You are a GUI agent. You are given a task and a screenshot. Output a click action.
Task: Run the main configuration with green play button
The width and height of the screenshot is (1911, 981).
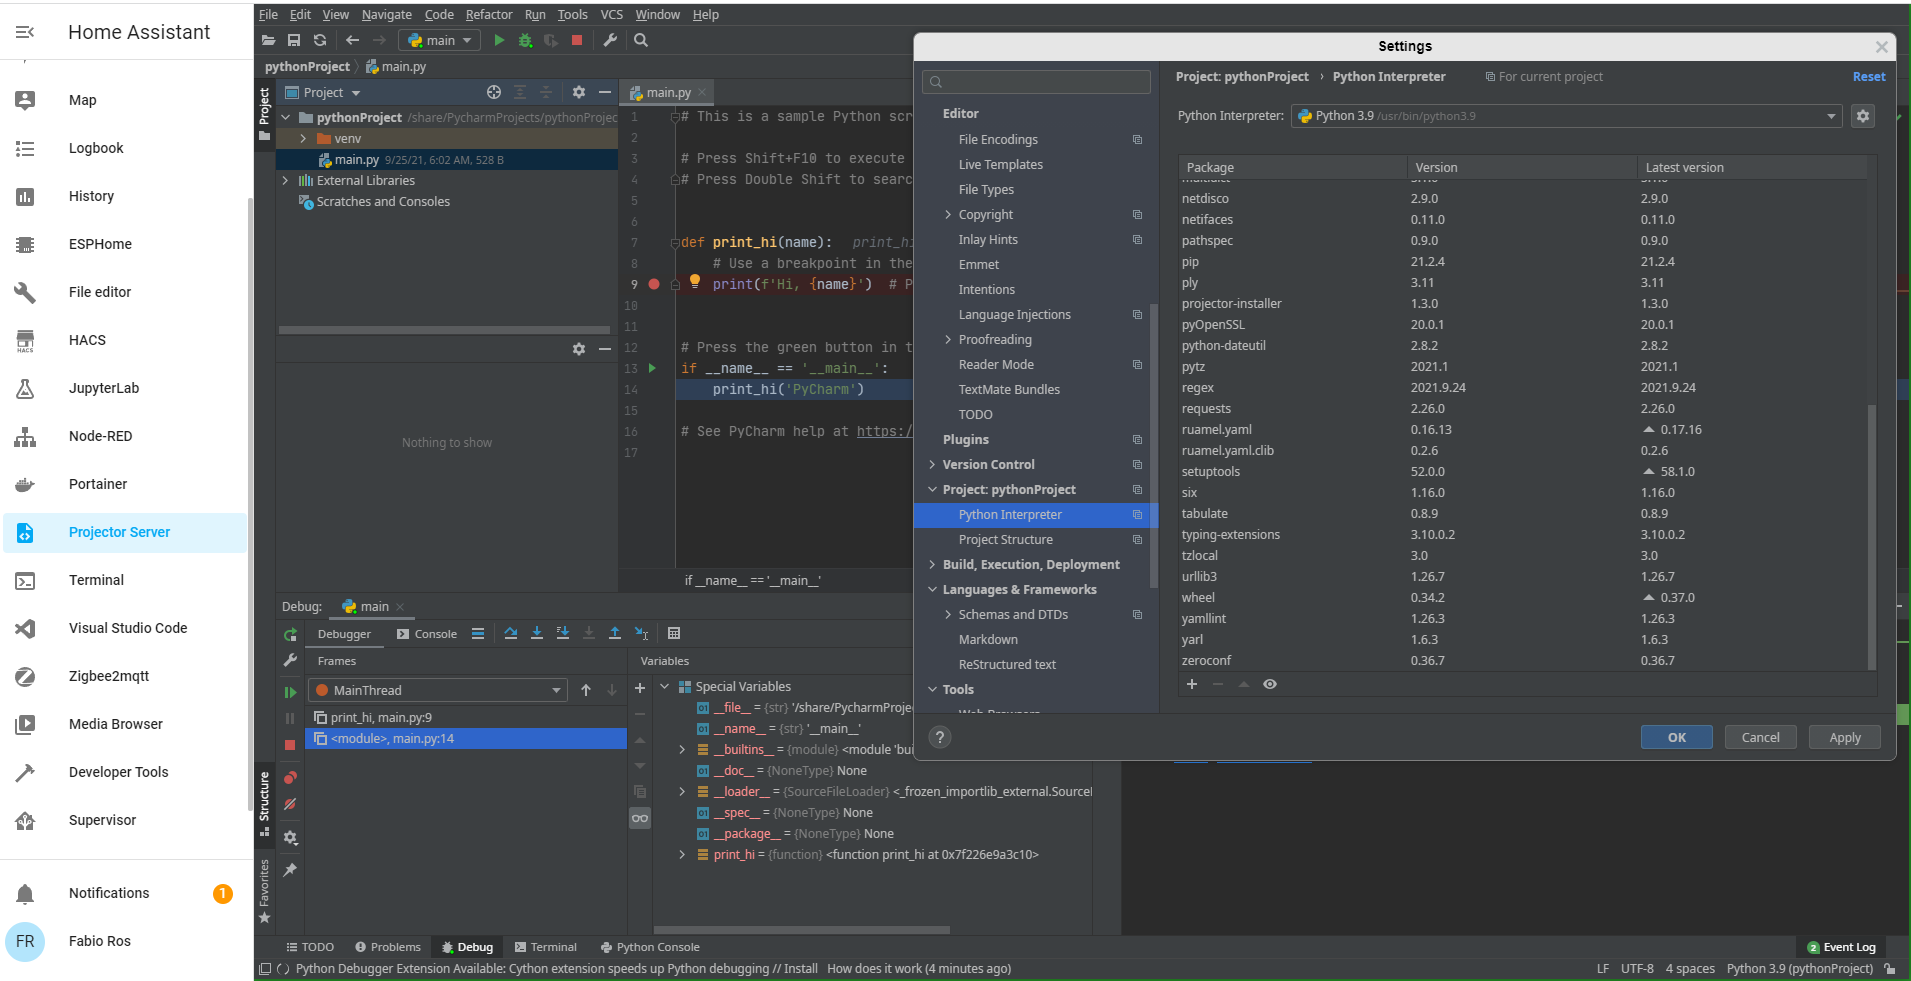pos(499,40)
